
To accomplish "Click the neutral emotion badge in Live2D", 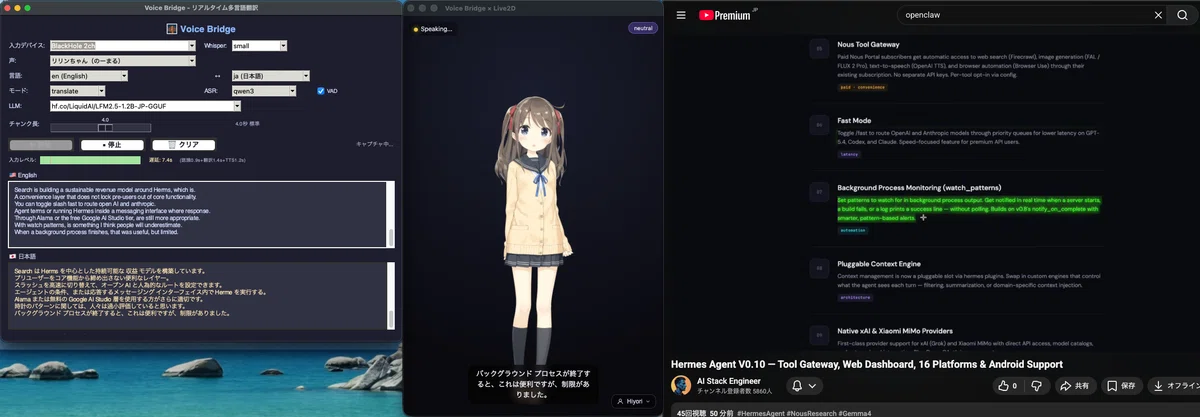I will coord(643,29).
